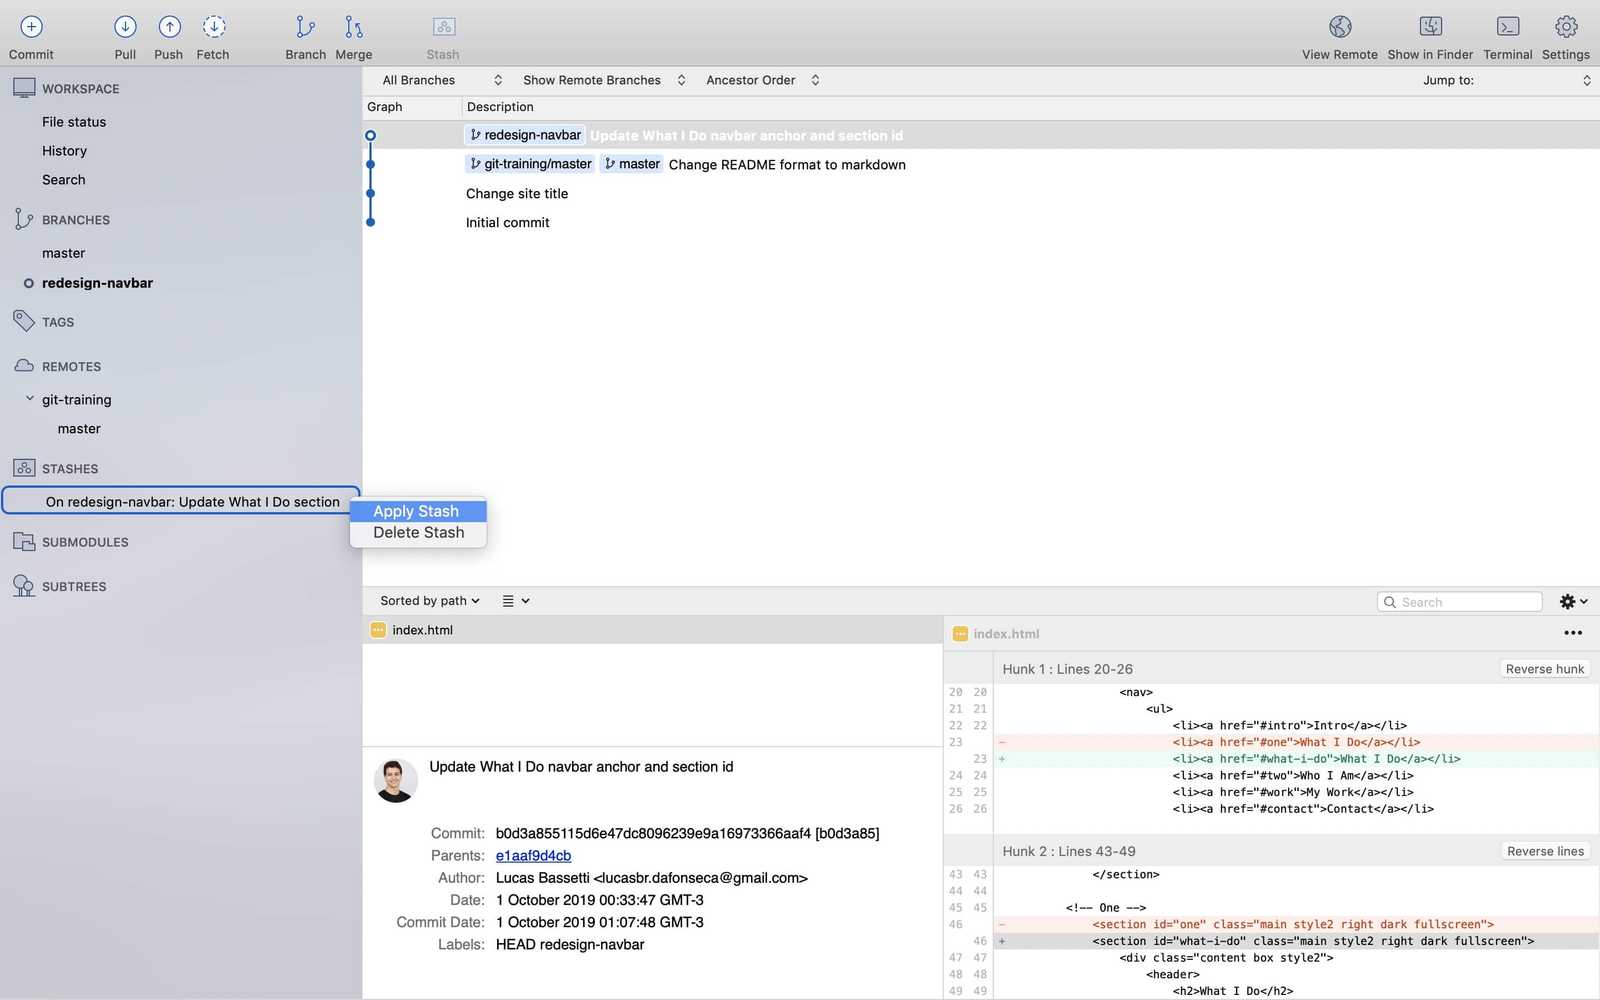Click the Commit toolbar icon

pos(31,27)
